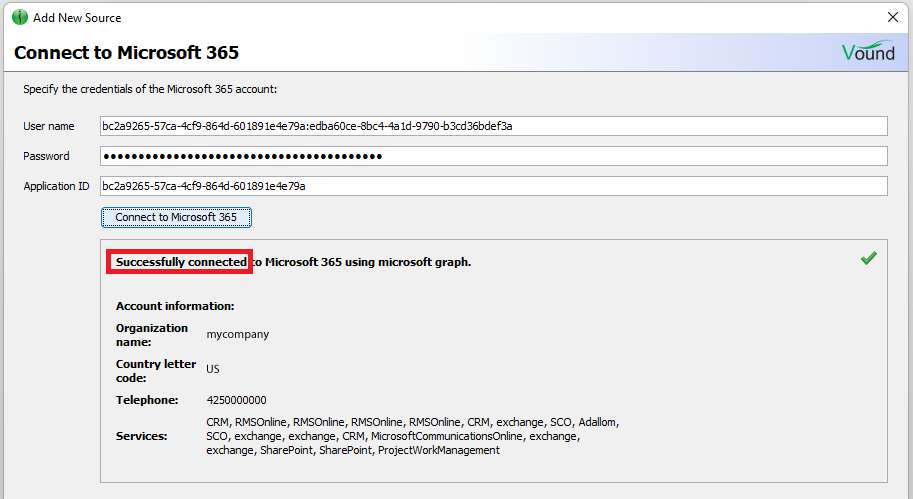
Task: Click 'Successfully connected to Microsoft 365' status message
Action: pos(293,262)
